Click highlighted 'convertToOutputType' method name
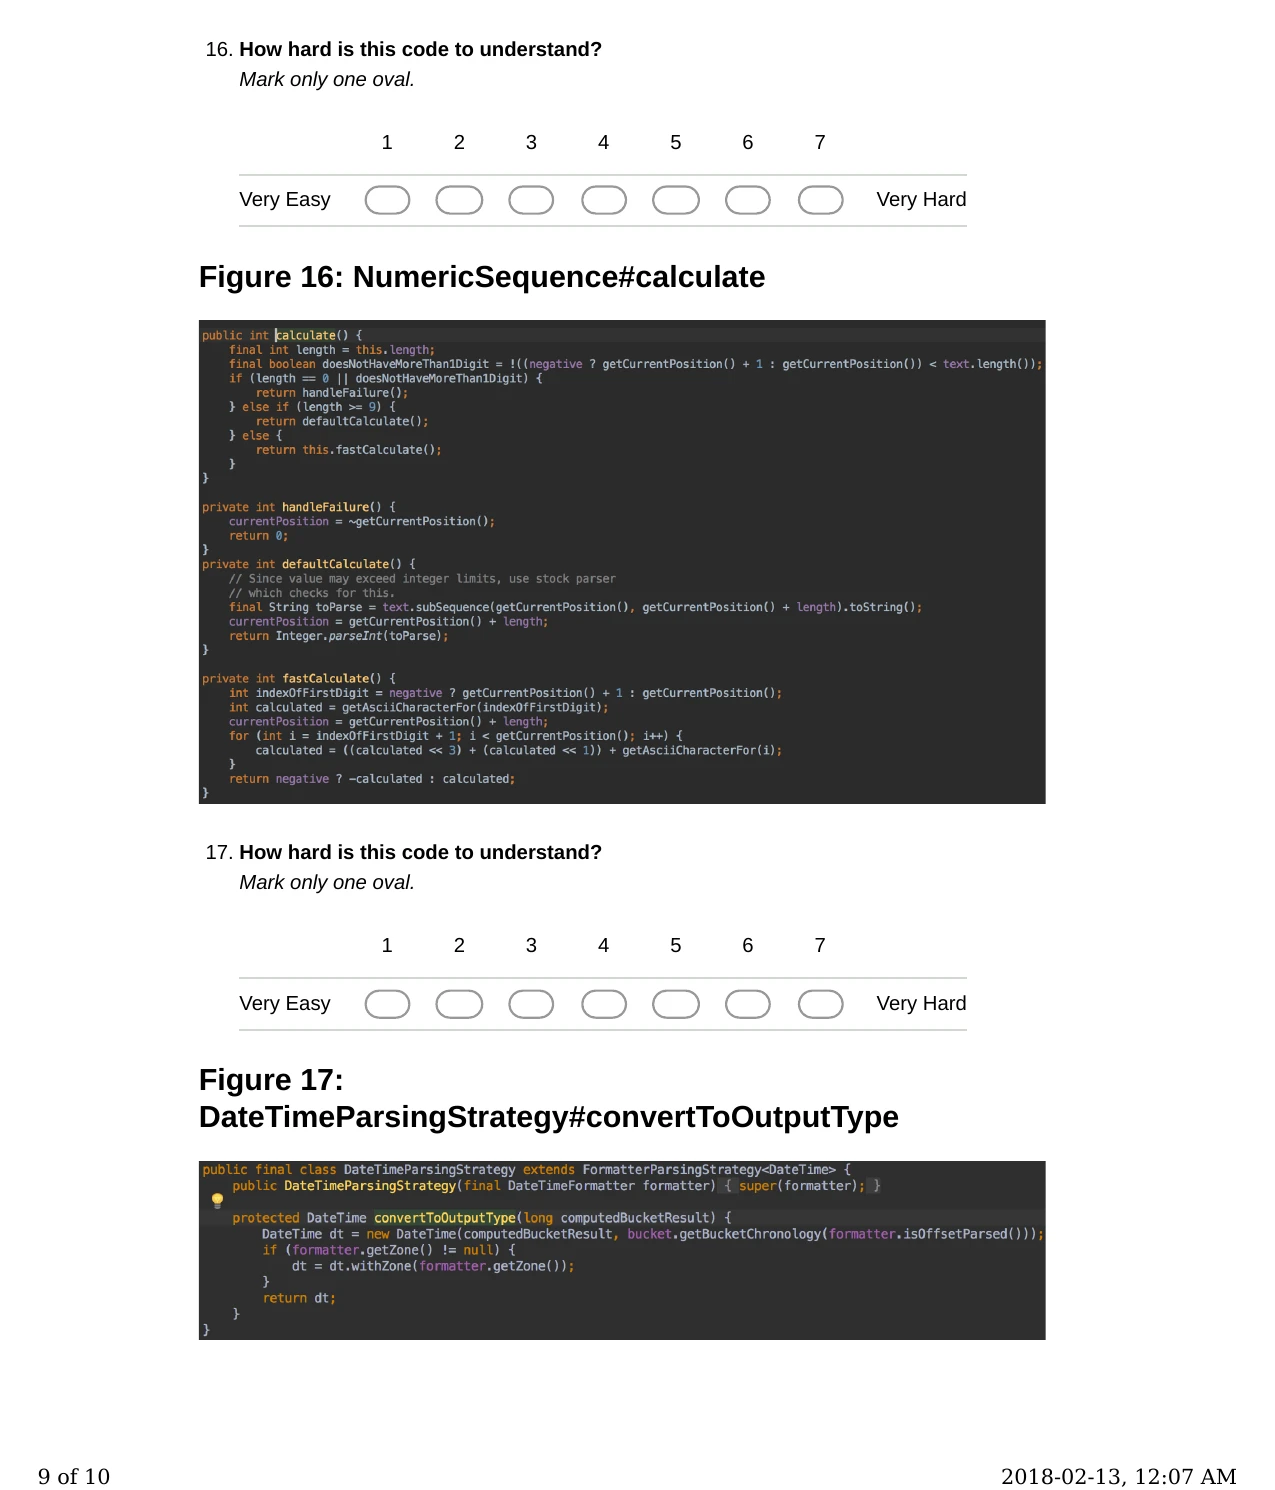1275x1490 pixels. (445, 1218)
